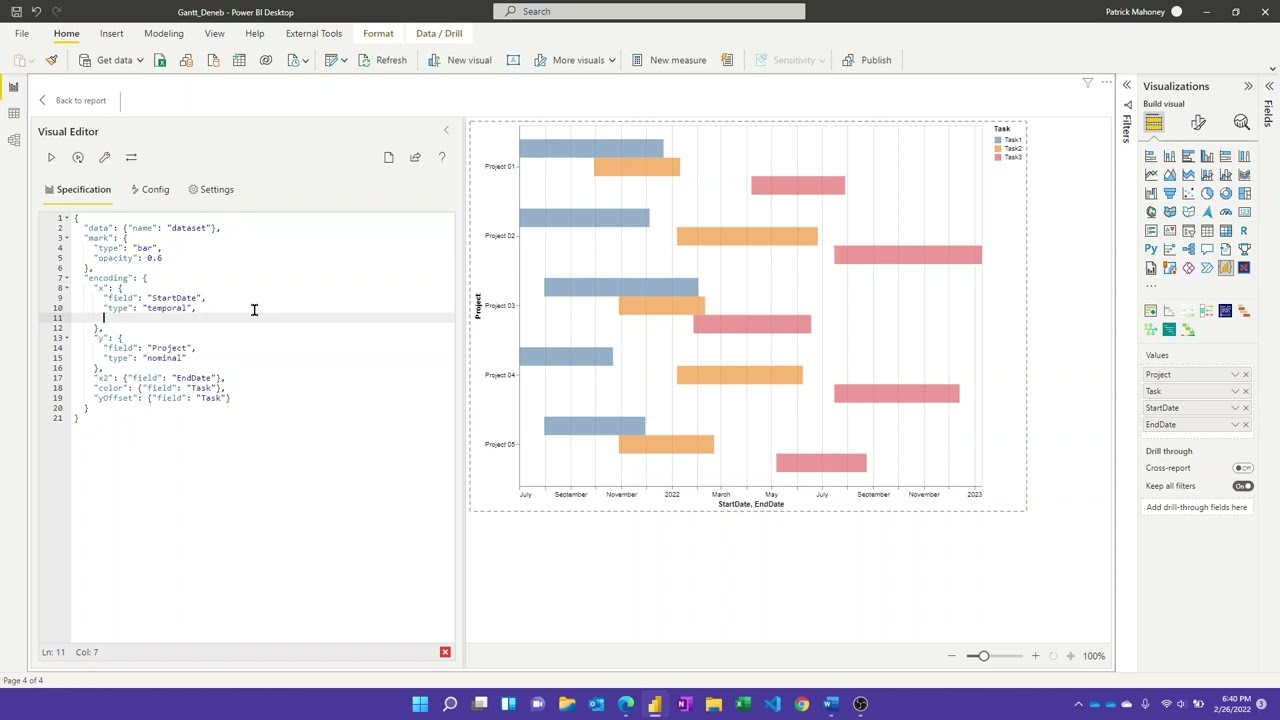The width and height of the screenshot is (1280, 720).
Task: Toggle Keep all filters switch
Action: [1243, 486]
